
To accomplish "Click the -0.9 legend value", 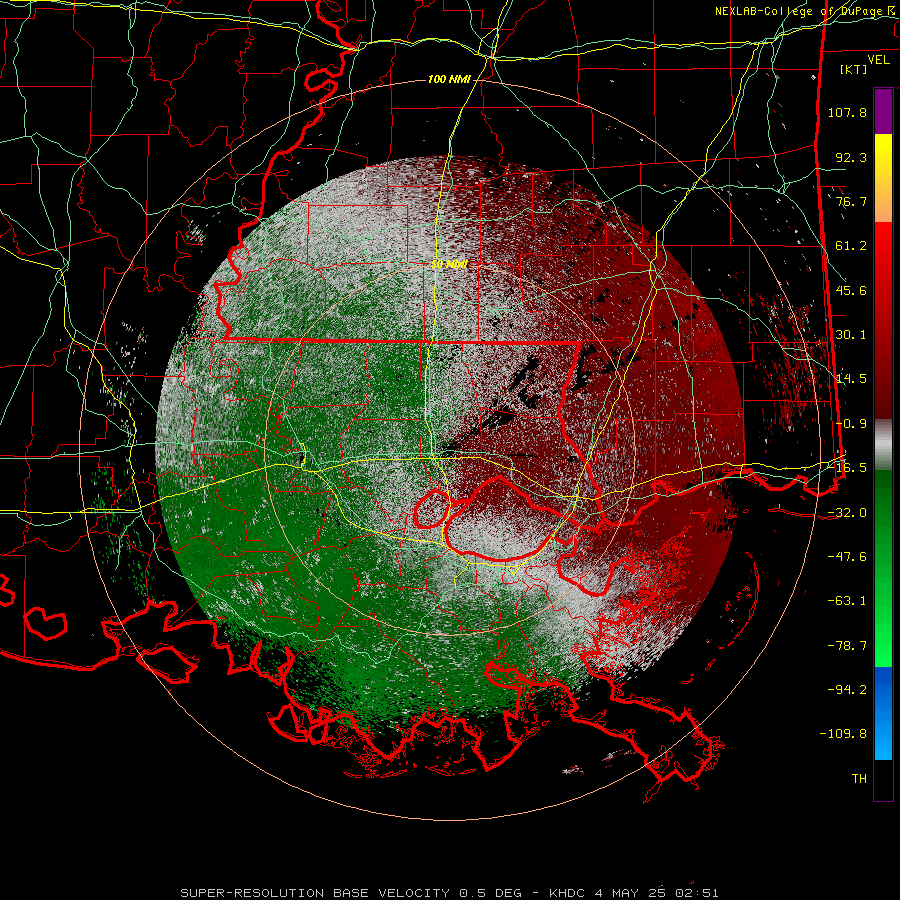I will click(x=851, y=424).
